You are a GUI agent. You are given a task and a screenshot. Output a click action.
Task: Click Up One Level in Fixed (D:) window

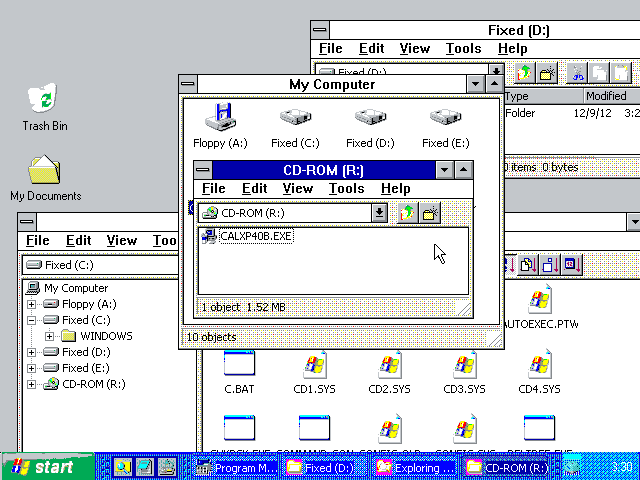pos(525,73)
